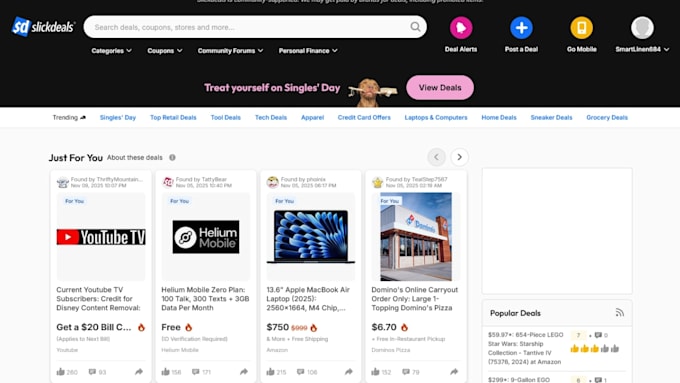Share the Domino's pizza deal
This screenshot has width=680, height=383.
(x=454, y=372)
